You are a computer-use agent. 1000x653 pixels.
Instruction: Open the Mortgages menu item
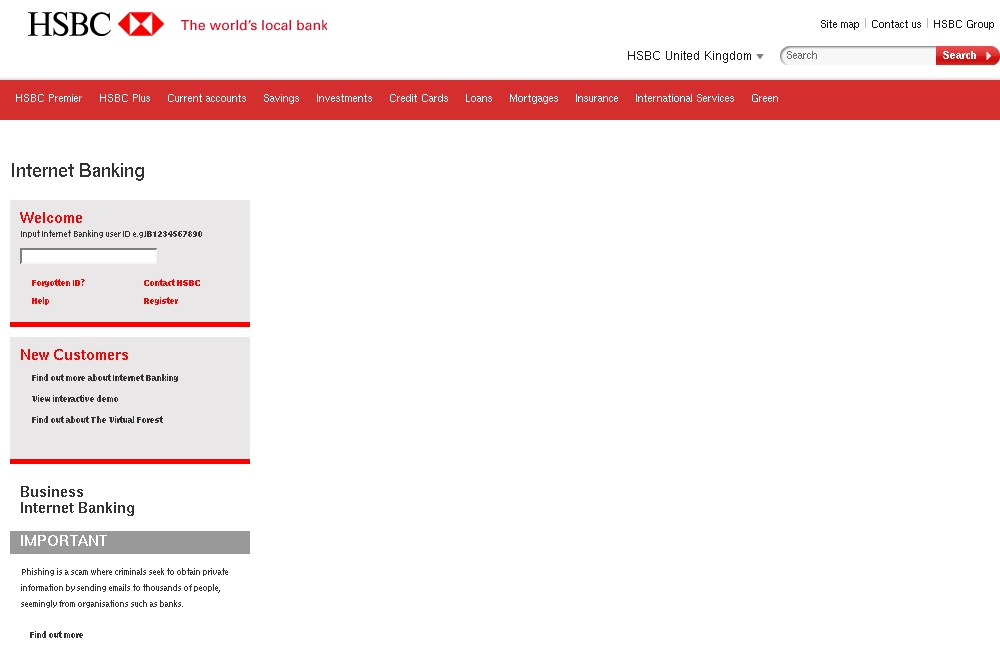[x=533, y=98]
